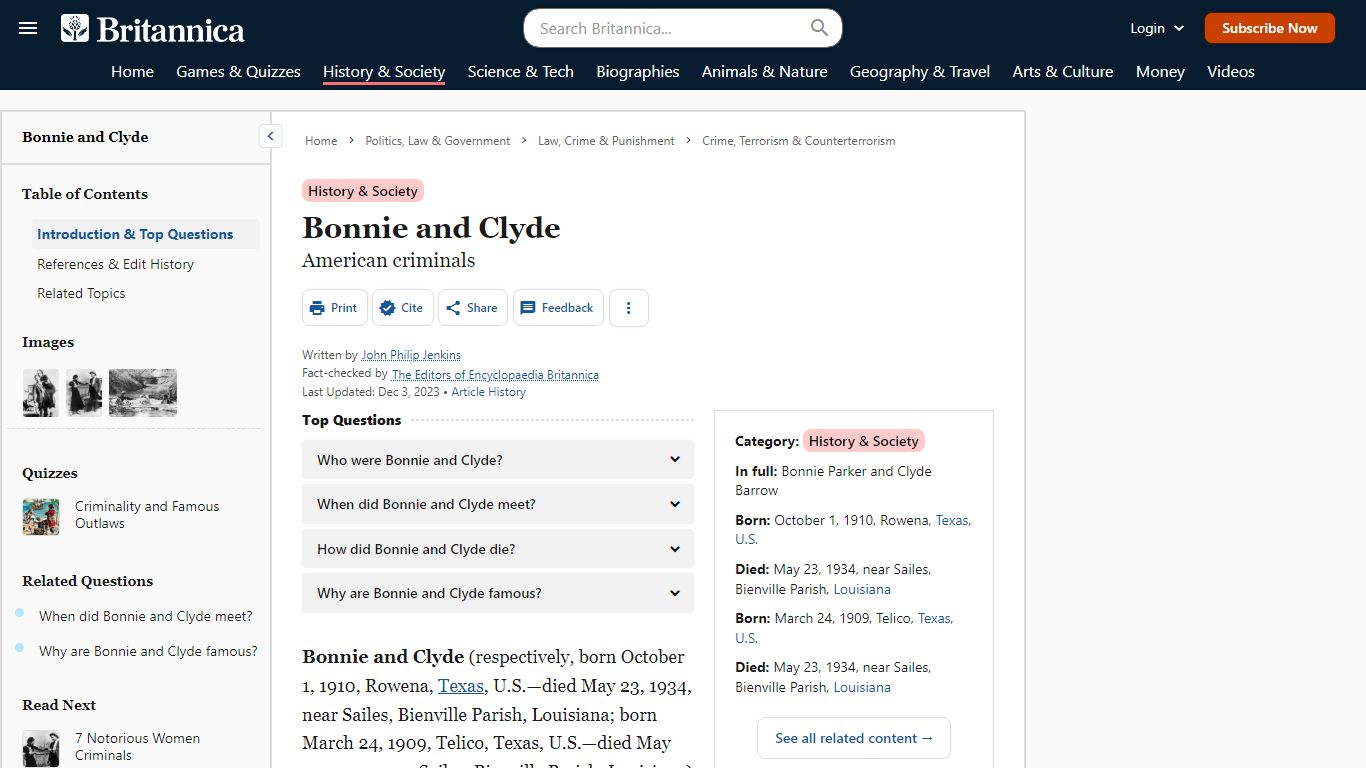Click History & Society tag above title
This screenshot has width=1366, height=768.
click(363, 191)
